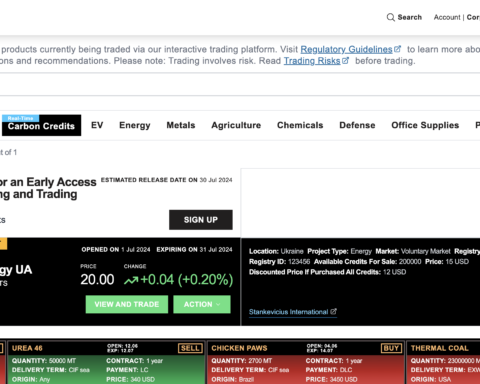Screen dimensions: 480x384
Task: Click the VIEW AND TRADE button
Action: click(x=127, y=304)
